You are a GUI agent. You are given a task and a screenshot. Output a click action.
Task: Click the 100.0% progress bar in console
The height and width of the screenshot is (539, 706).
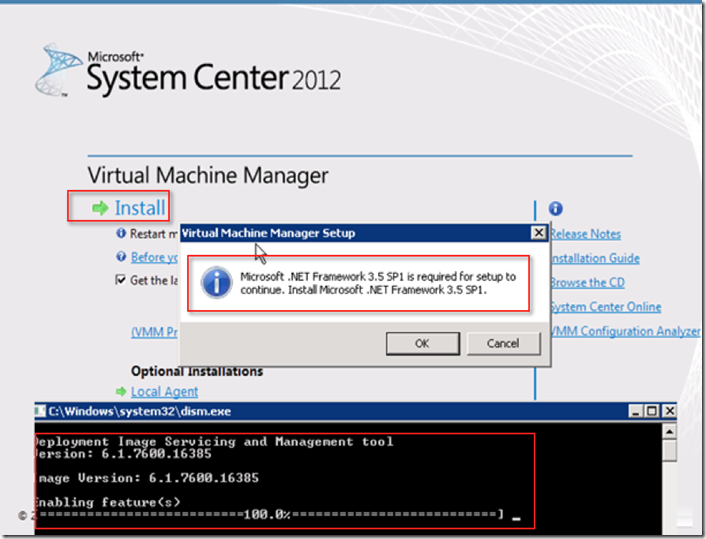point(269,514)
